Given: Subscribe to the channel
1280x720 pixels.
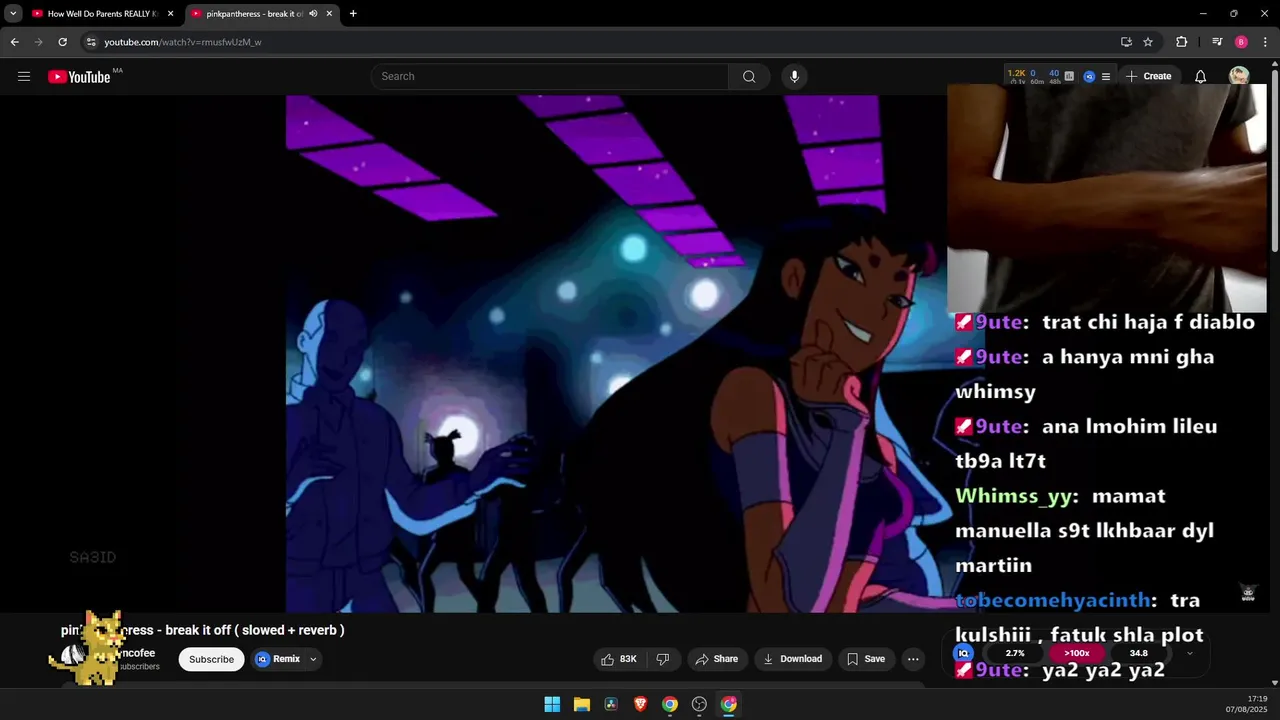Looking at the screenshot, I should pos(211,659).
